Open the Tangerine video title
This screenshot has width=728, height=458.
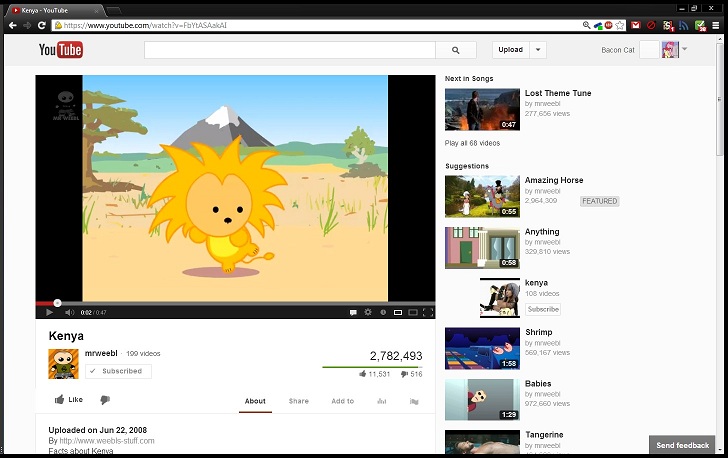point(544,435)
